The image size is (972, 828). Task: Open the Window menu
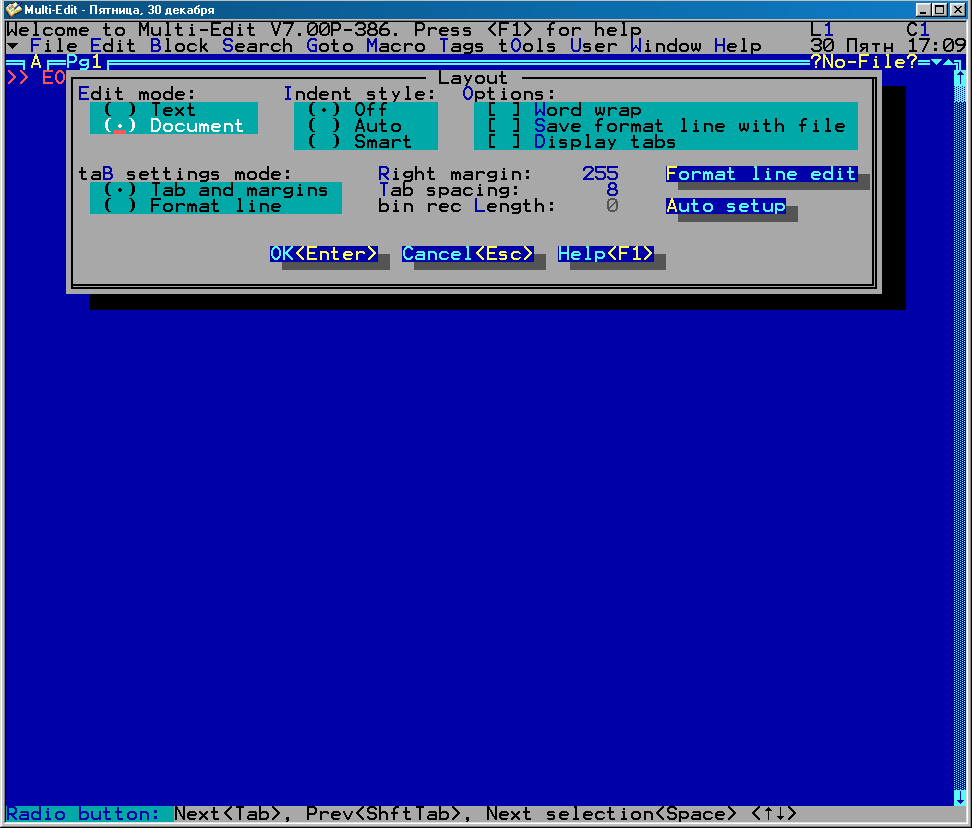tap(666, 46)
